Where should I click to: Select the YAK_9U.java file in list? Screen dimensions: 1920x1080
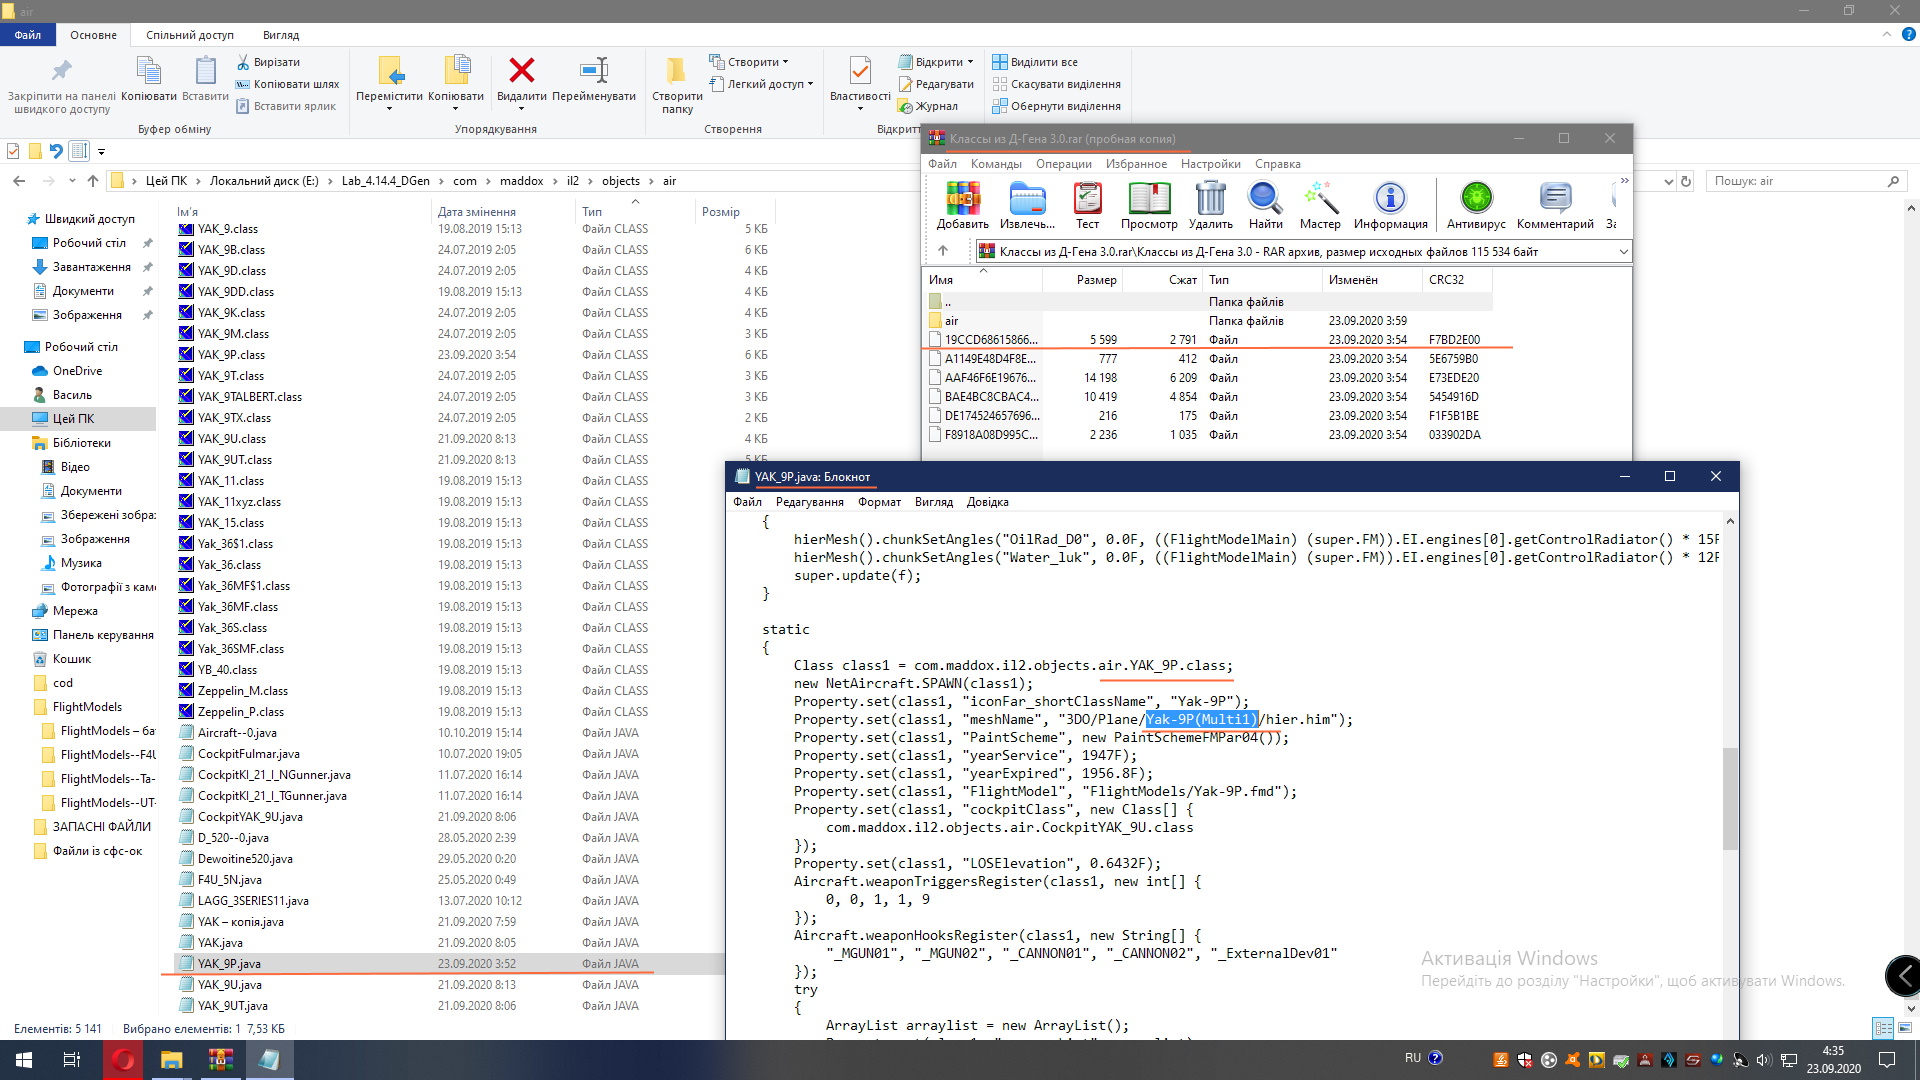tap(230, 985)
